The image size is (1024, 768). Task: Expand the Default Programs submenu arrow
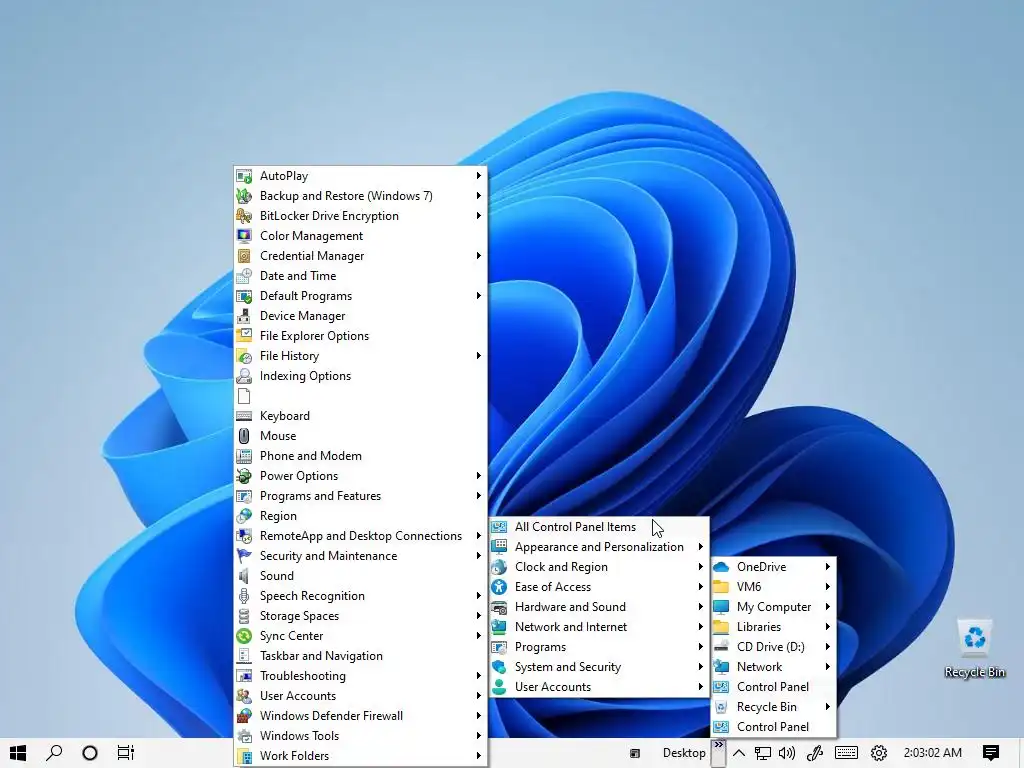479,296
